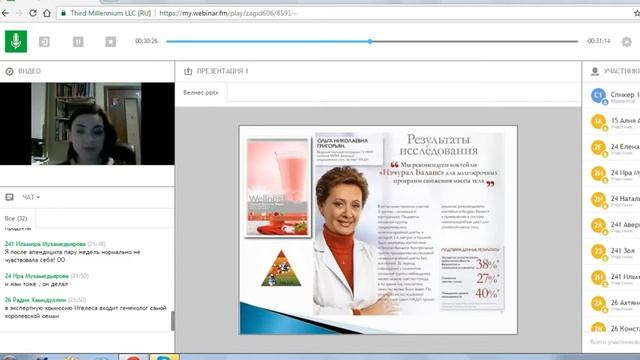Click the УЧАСТНИКИ participants icon
Image resolution: width=640 pixels, height=360 pixels.
pyautogui.click(x=595, y=71)
